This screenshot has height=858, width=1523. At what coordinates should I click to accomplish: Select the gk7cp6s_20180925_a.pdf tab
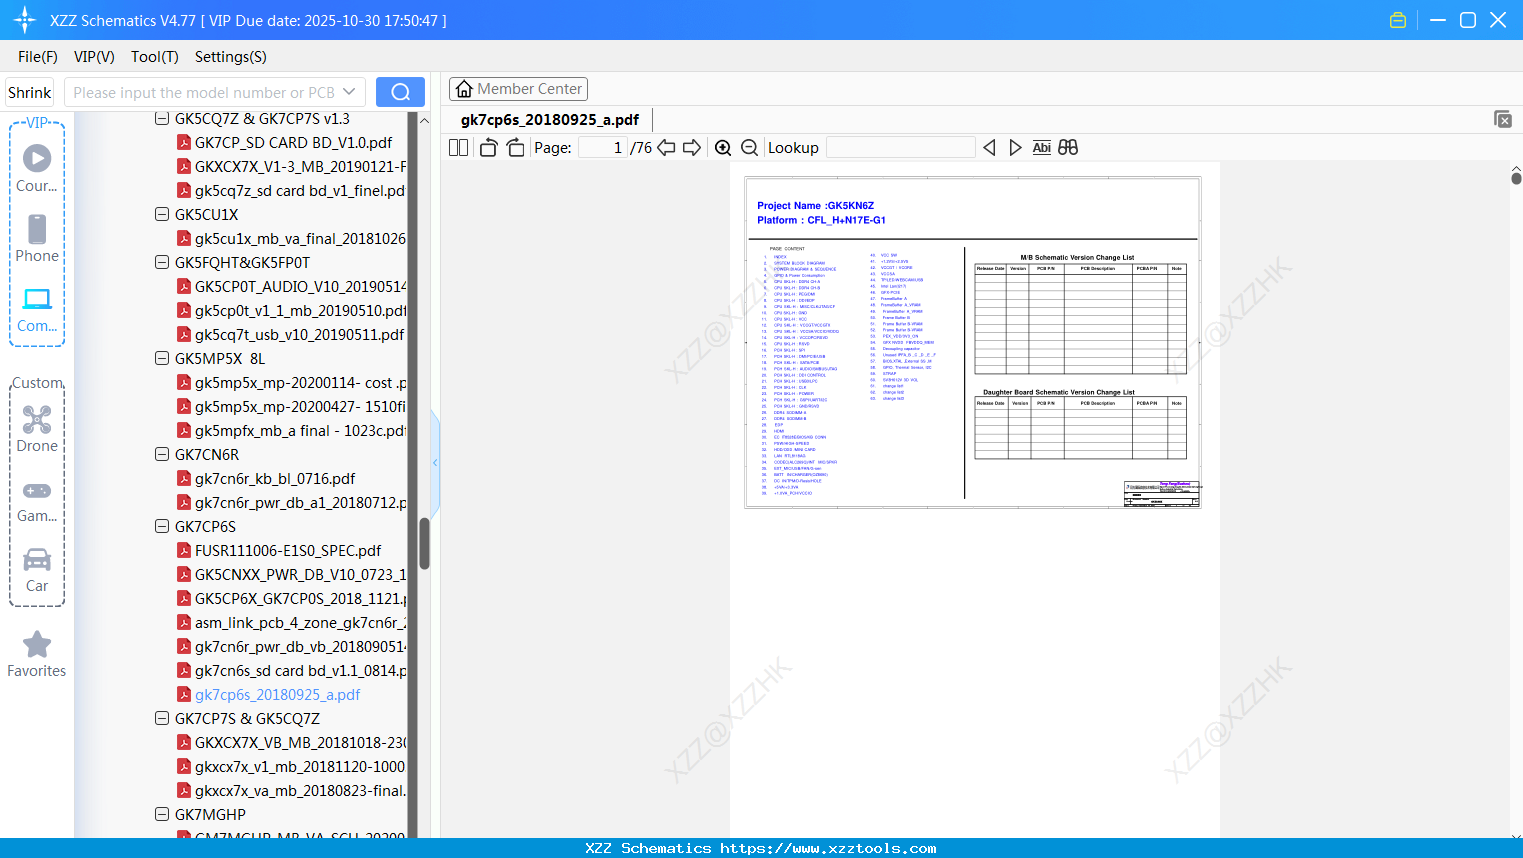pos(550,119)
